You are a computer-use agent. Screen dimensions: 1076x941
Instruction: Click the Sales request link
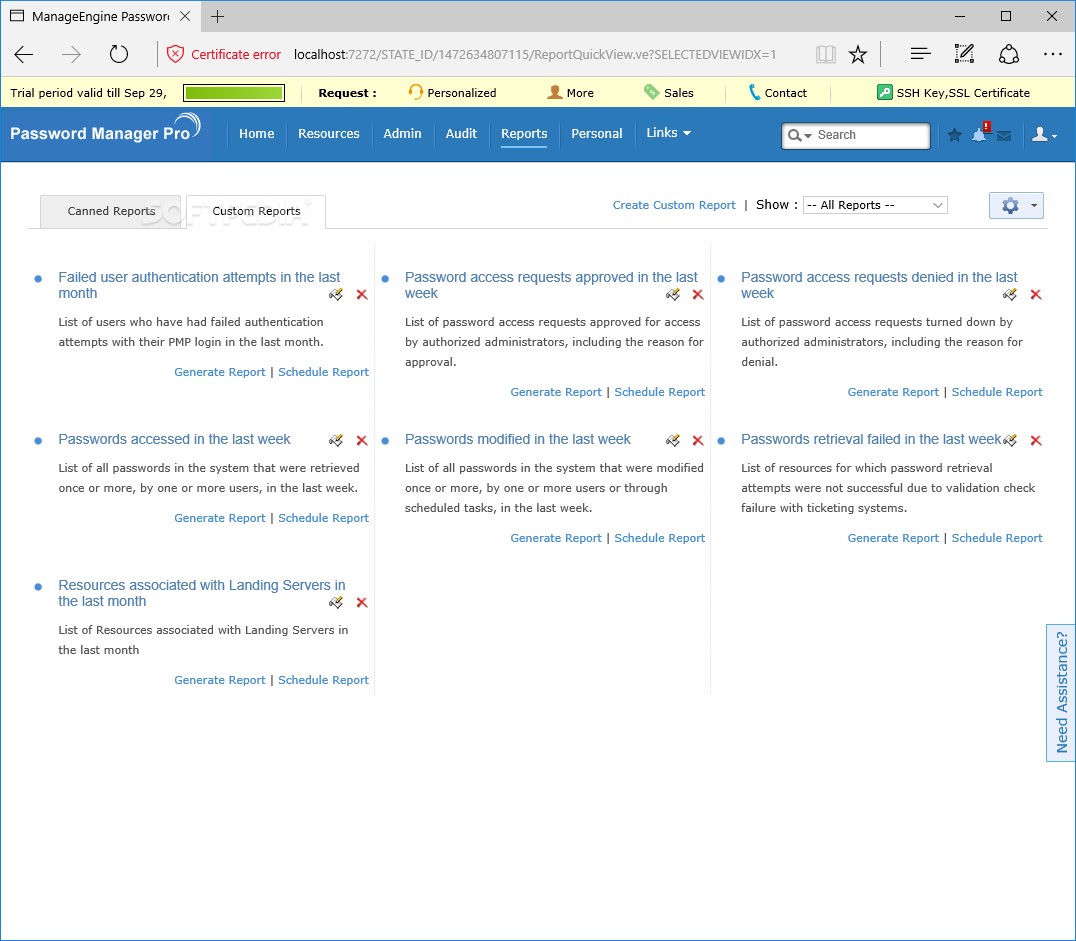click(668, 93)
